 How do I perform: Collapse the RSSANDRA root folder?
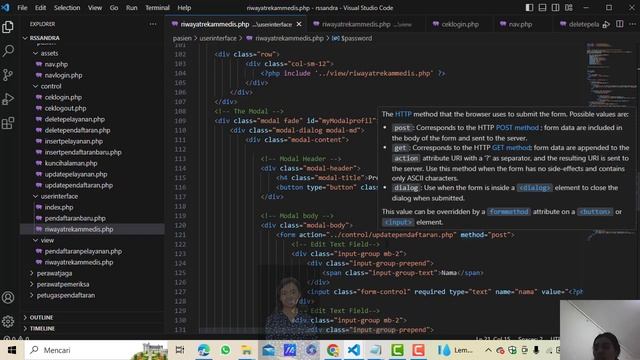point(44,38)
